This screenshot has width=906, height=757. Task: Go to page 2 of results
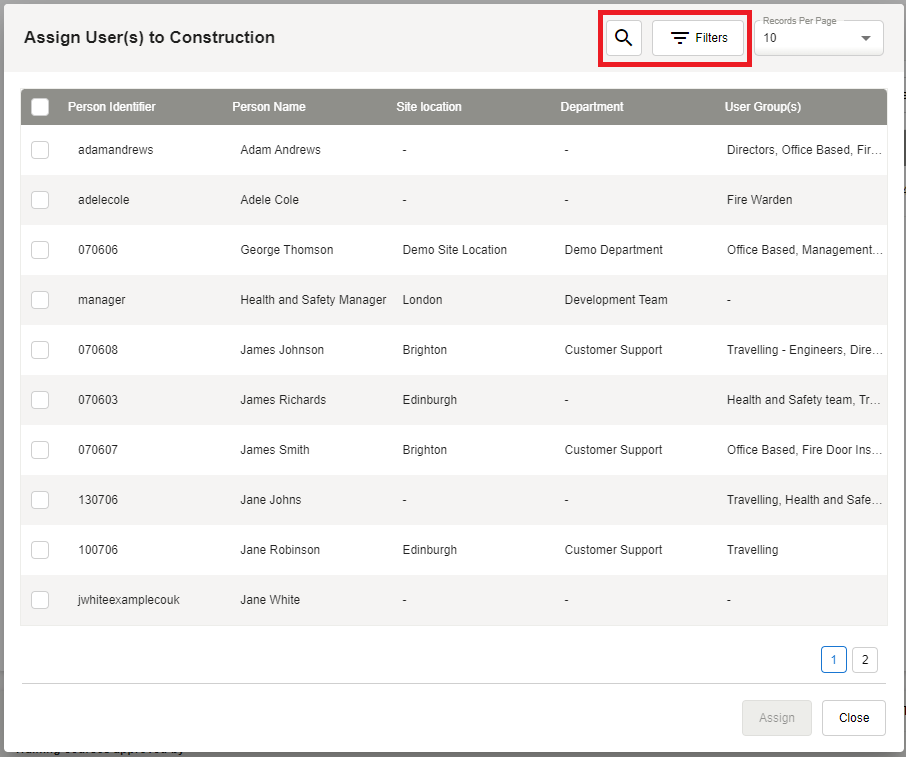[x=864, y=659]
